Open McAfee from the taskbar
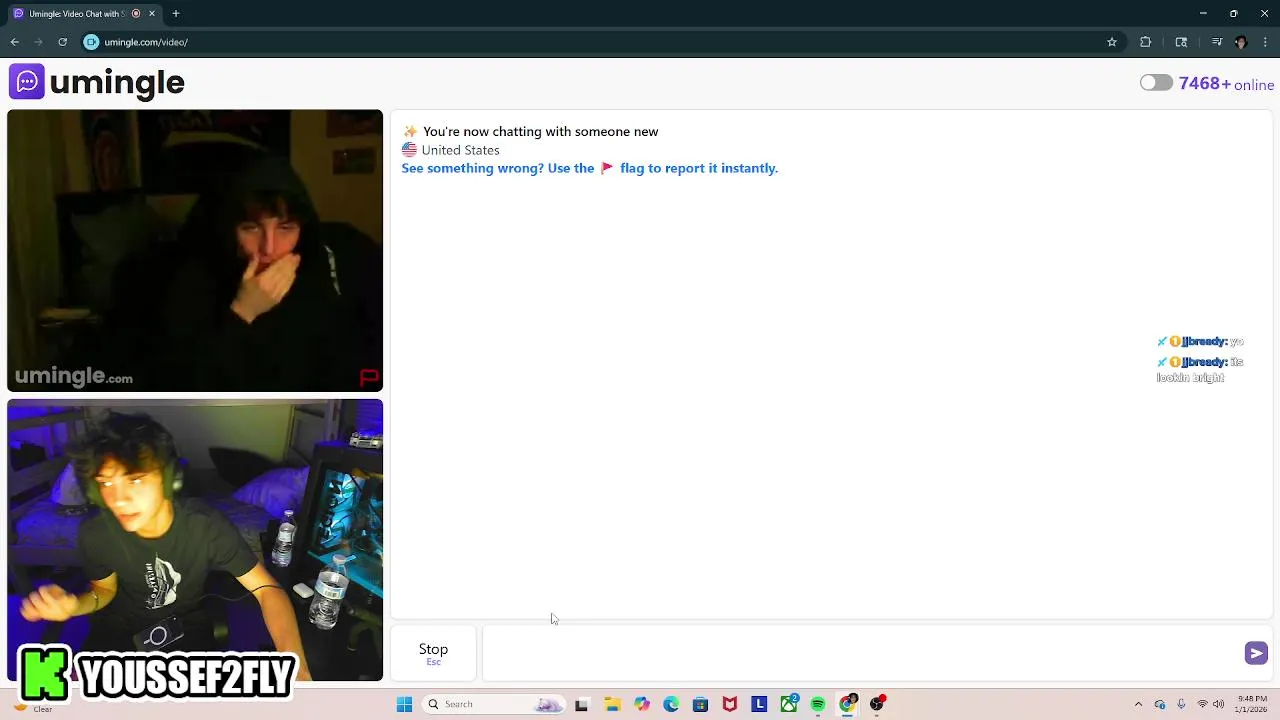The height and width of the screenshot is (720, 1280). pyautogui.click(x=730, y=704)
